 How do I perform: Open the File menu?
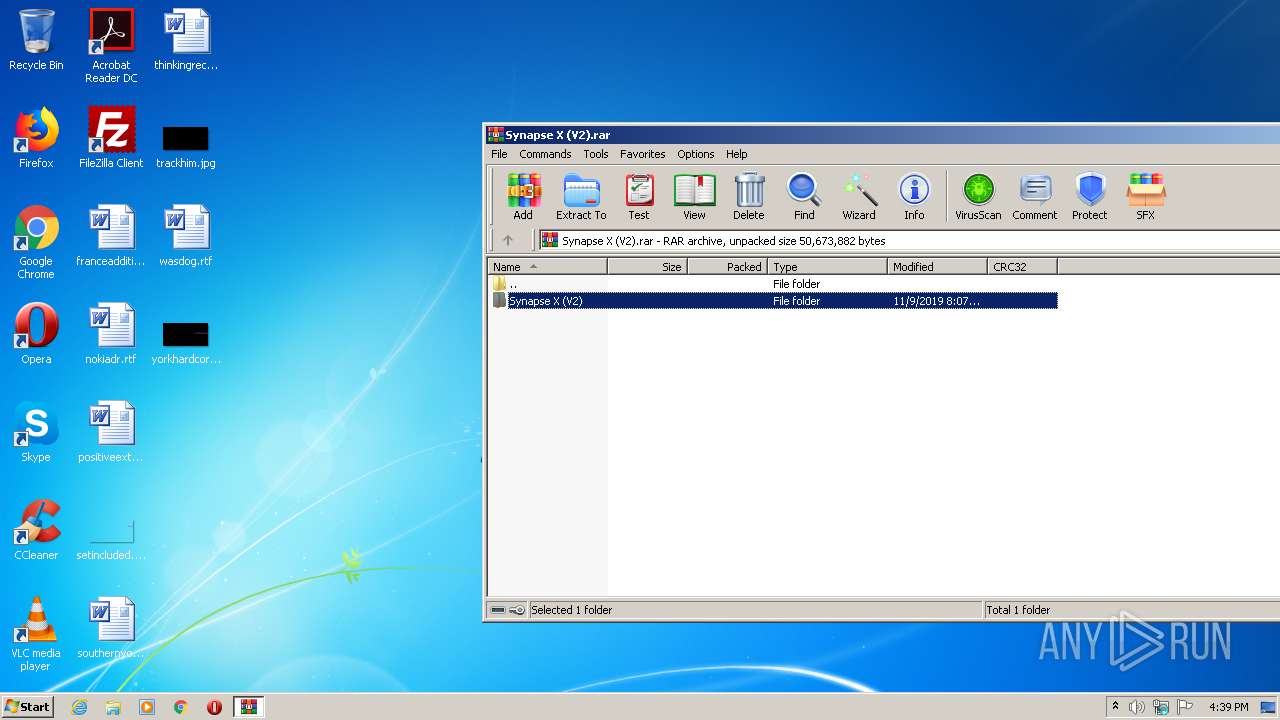499,154
